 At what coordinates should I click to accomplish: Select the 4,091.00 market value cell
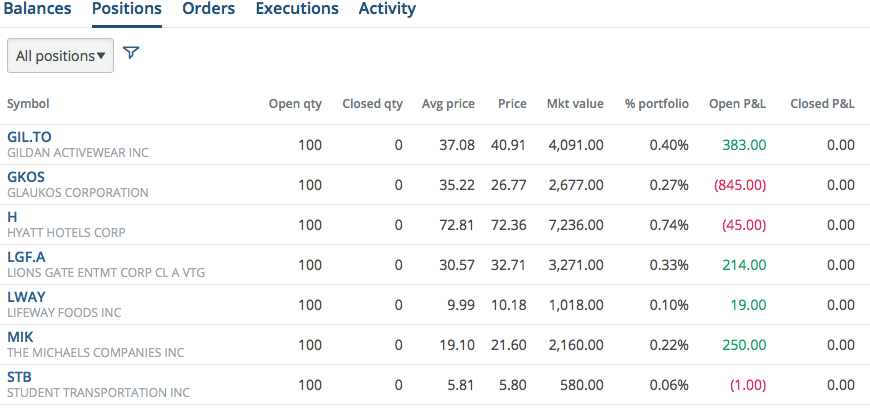576,145
